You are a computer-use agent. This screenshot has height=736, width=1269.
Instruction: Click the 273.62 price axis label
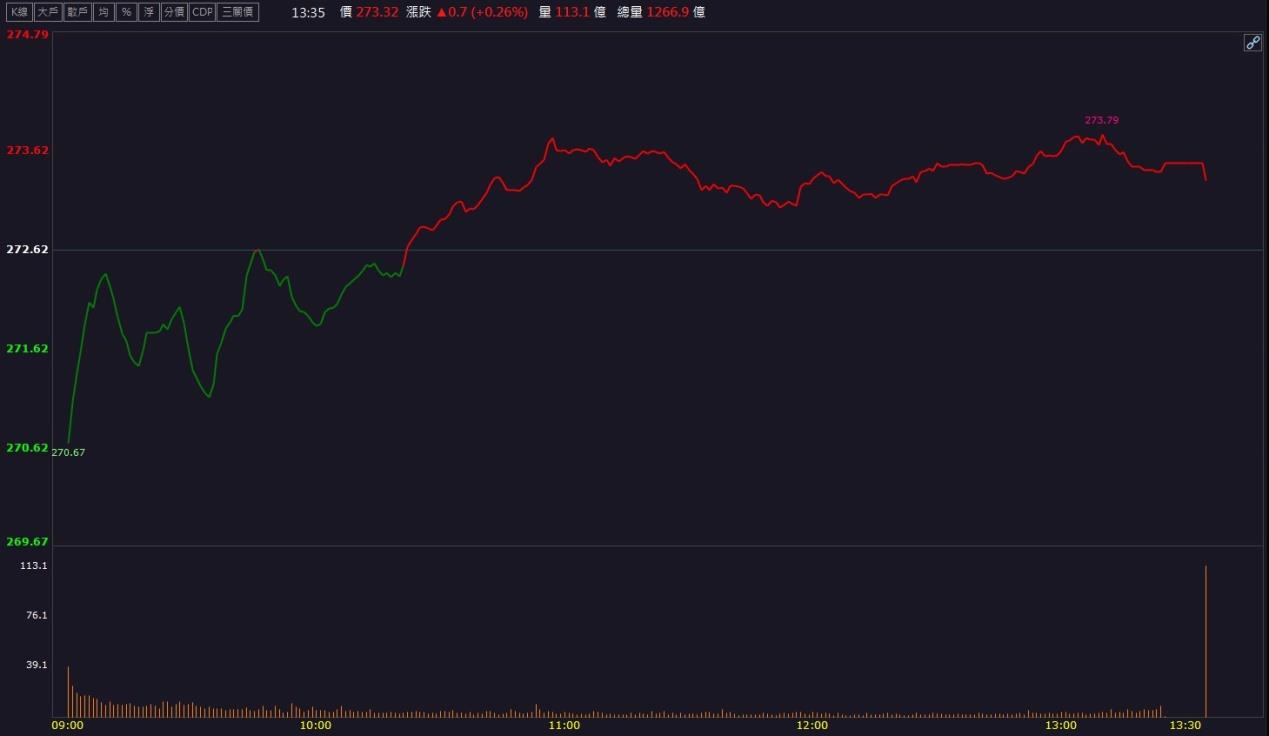coord(27,150)
